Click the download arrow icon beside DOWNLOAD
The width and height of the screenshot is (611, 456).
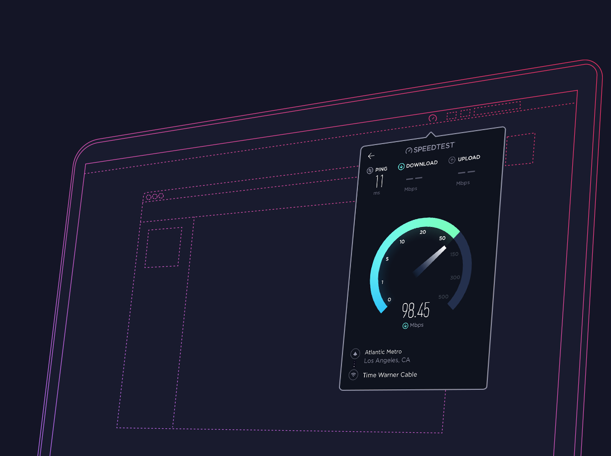tap(401, 167)
